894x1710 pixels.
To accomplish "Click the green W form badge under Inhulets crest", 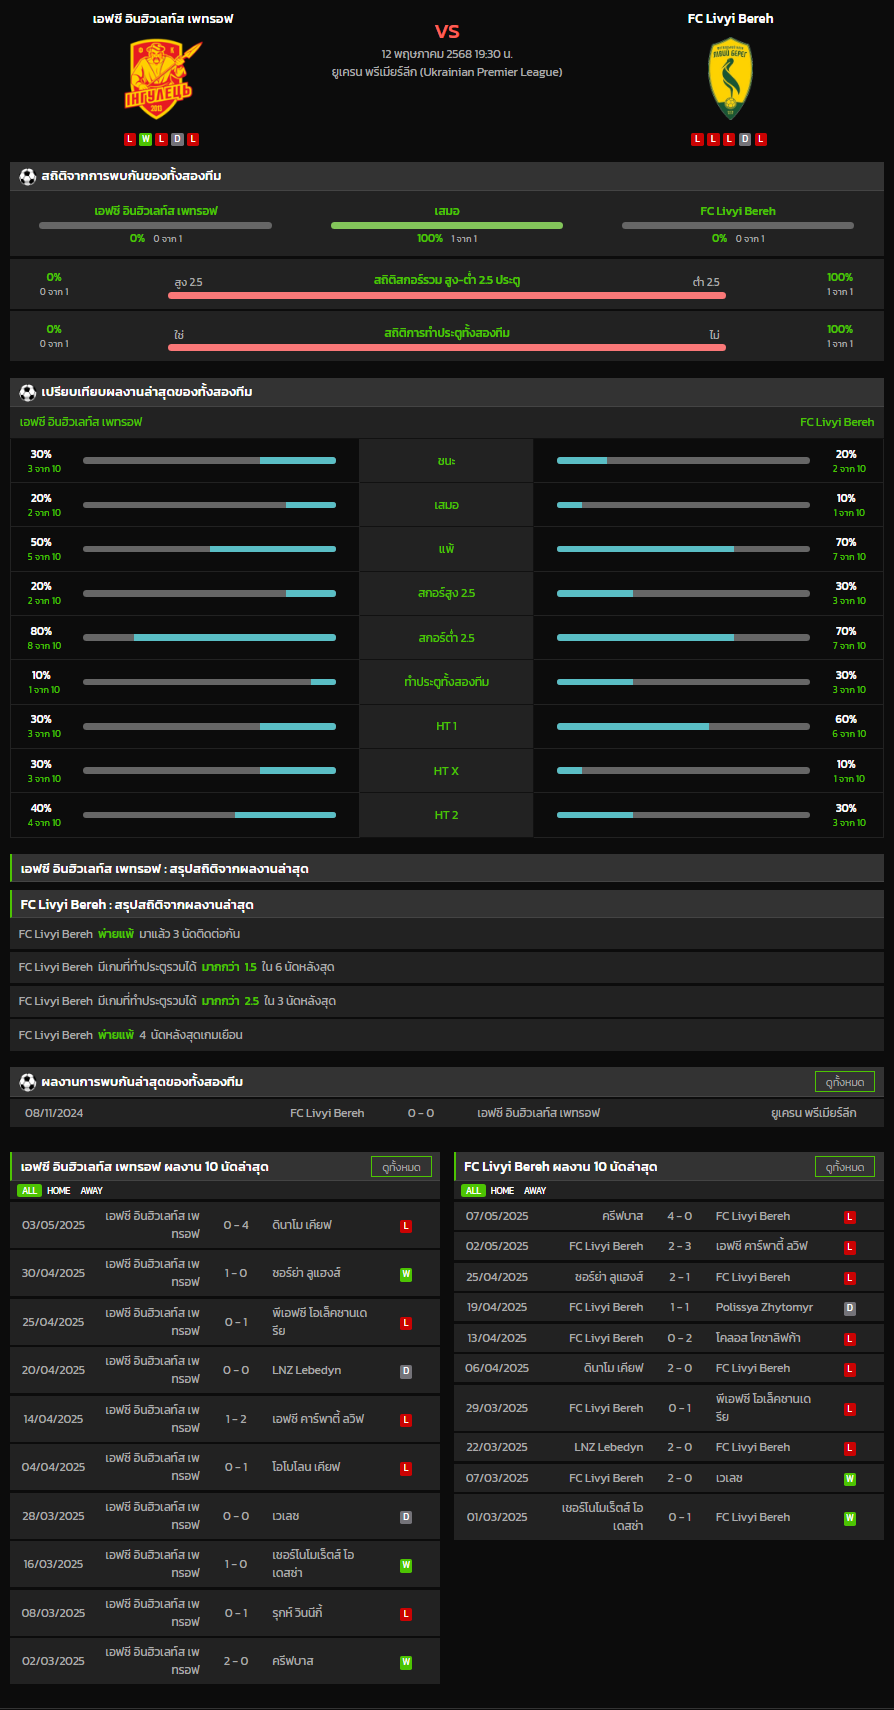I will [x=145, y=139].
